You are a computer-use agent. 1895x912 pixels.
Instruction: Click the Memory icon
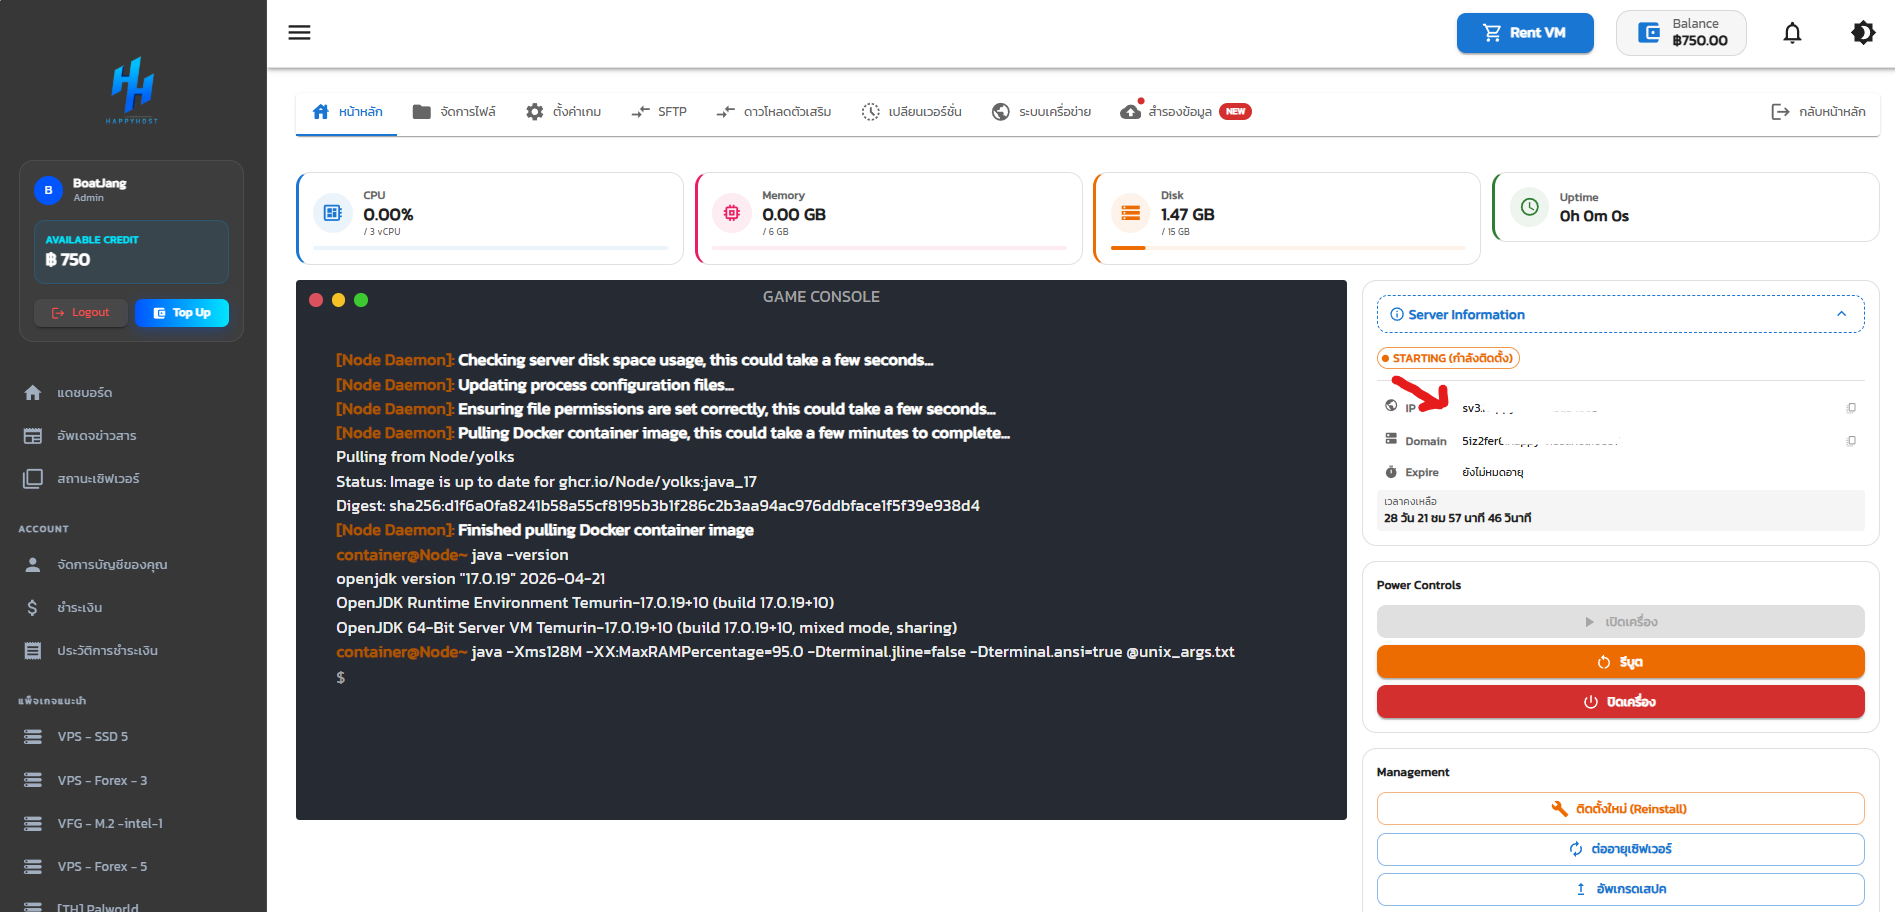732,213
